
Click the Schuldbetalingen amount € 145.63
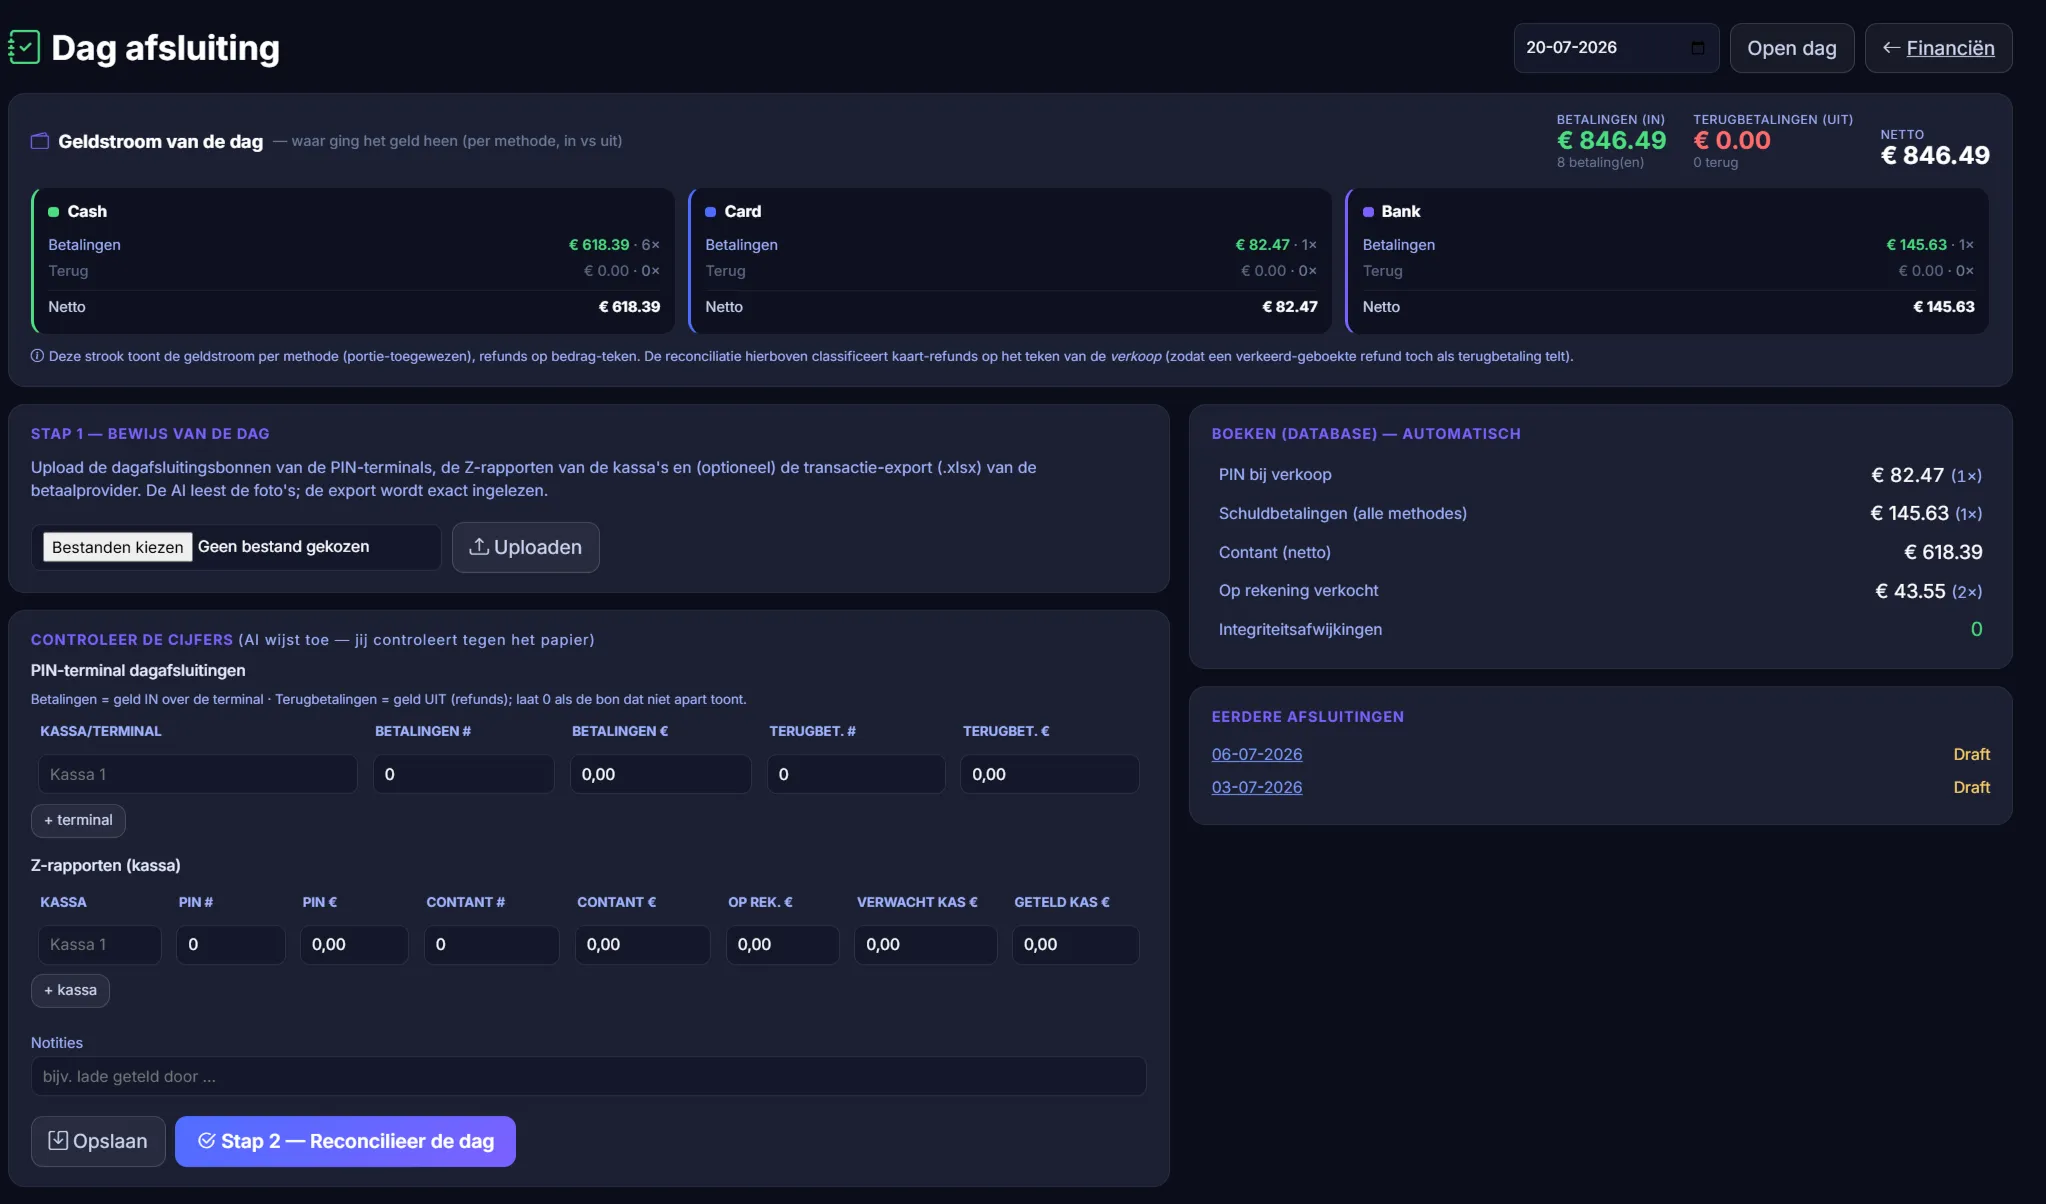(x=1909, y=513)
